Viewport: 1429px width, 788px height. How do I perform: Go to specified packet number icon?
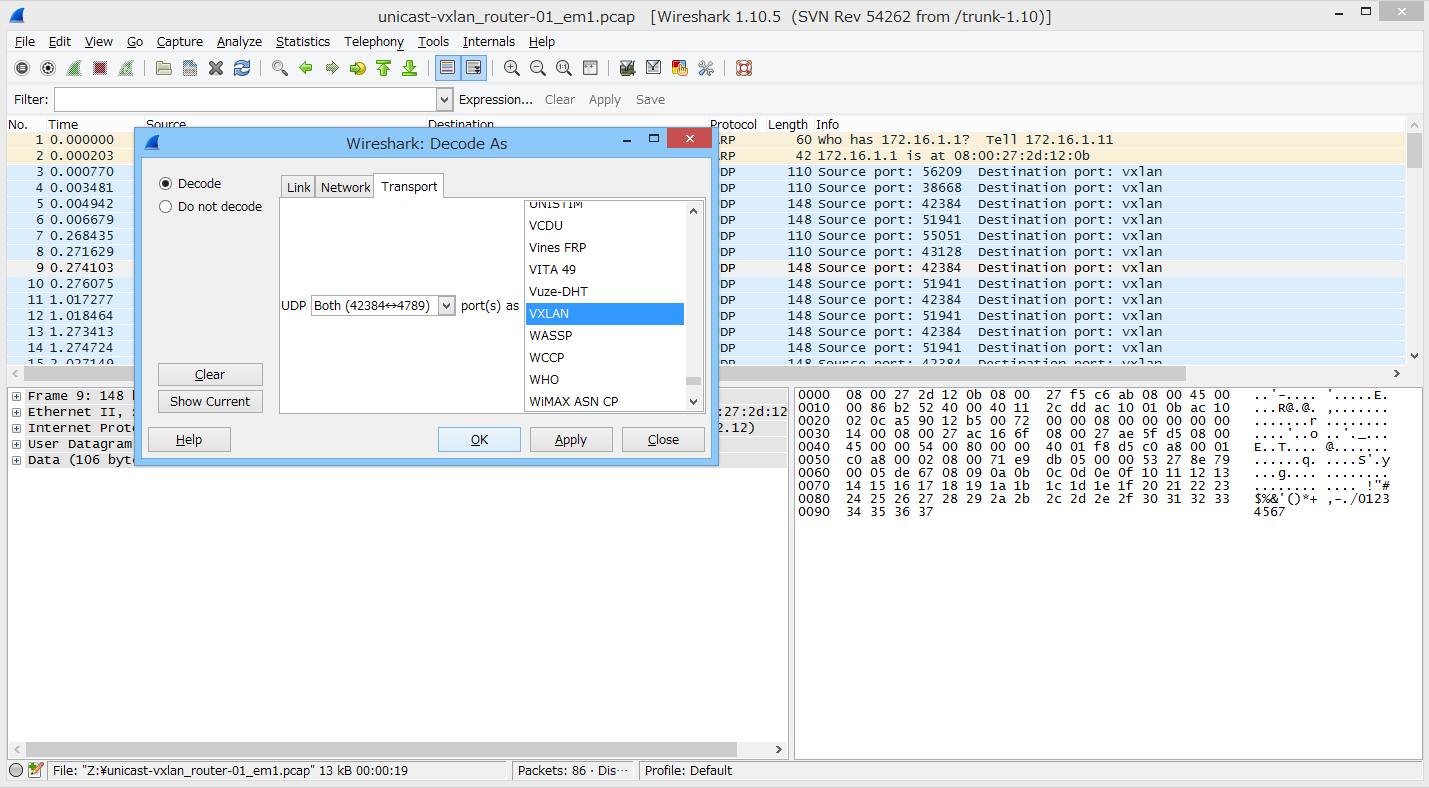pyautogui.click(x=358, y=68)
